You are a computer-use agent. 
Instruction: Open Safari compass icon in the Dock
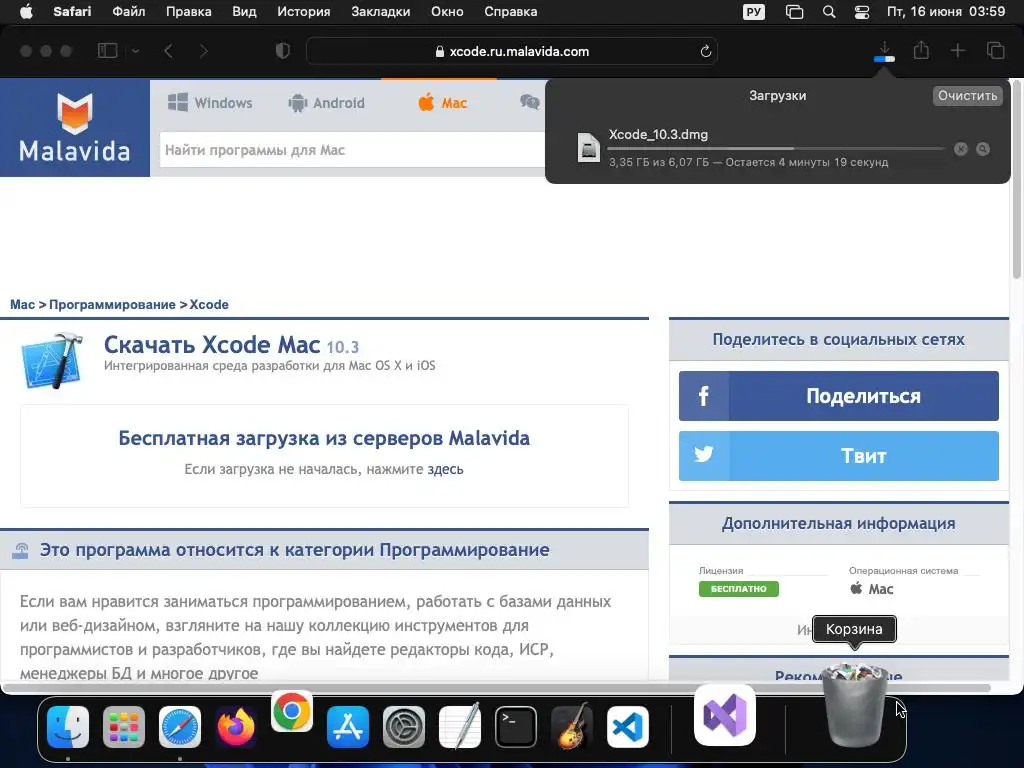(x=180, y=727)
